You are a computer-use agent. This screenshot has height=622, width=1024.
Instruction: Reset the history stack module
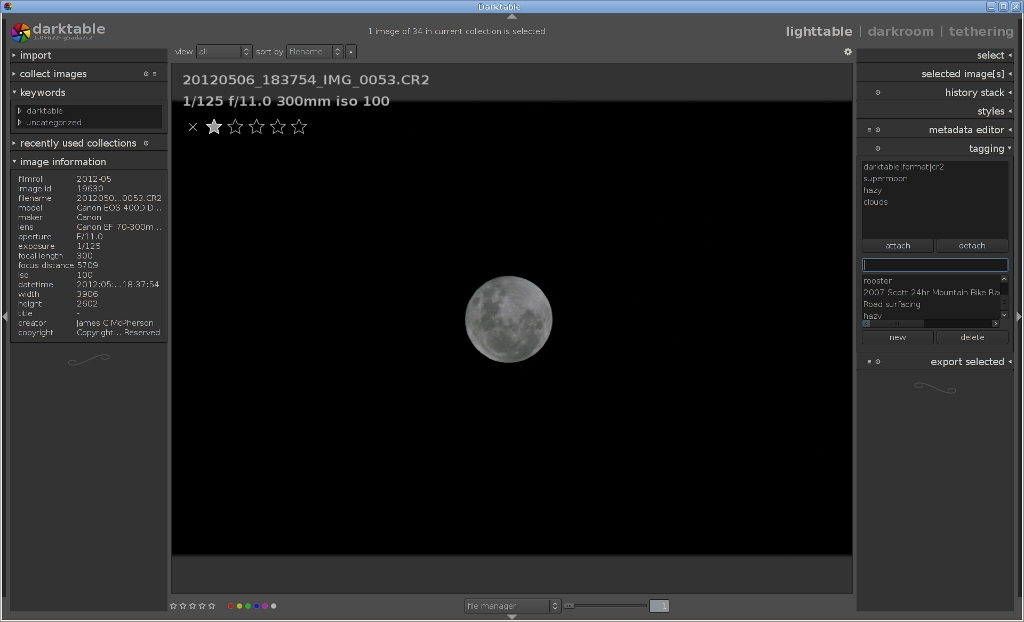click(878, 93)
